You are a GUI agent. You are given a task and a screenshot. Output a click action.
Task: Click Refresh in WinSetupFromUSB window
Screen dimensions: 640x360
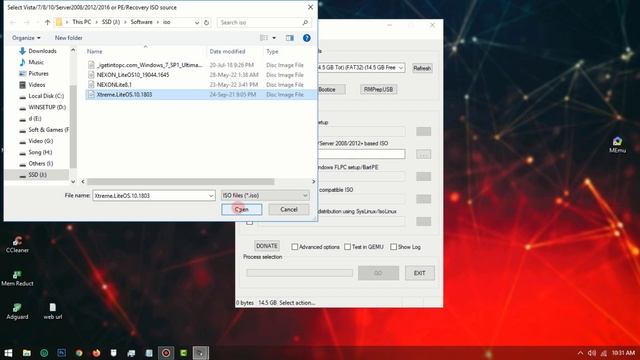coord(422,68)
